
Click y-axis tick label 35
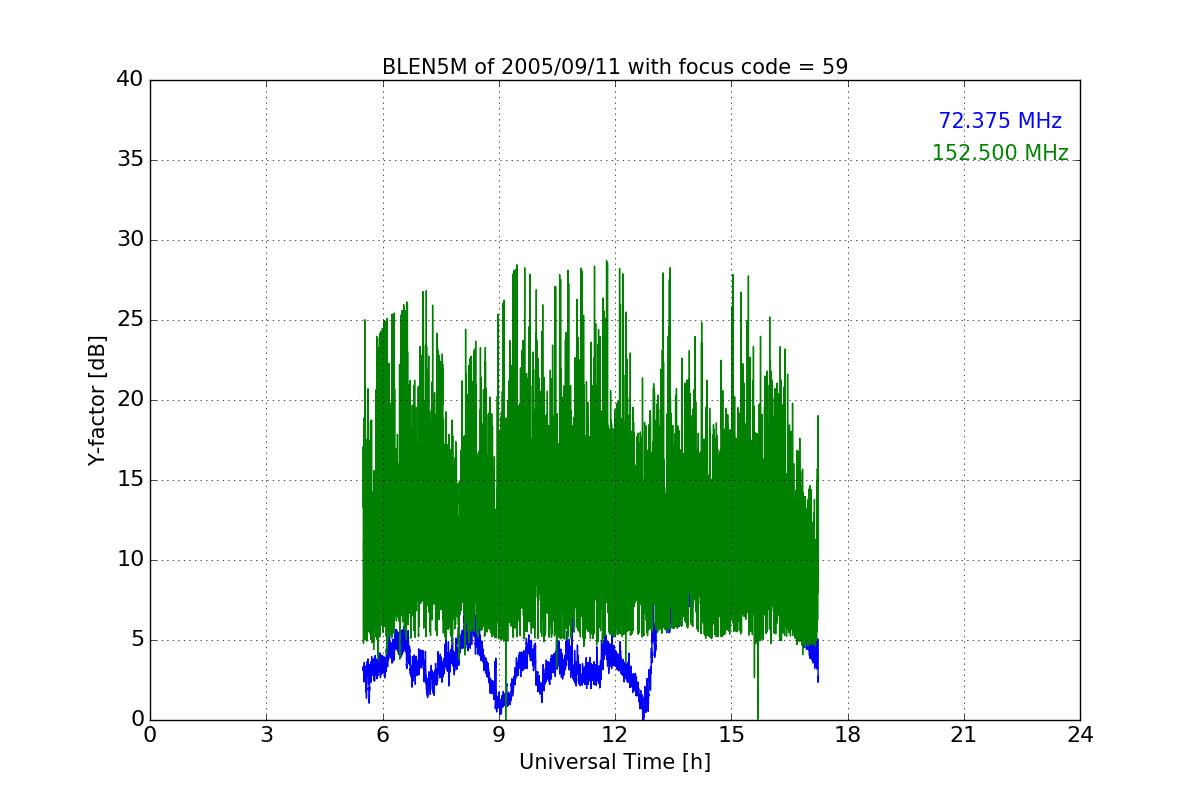130,160
